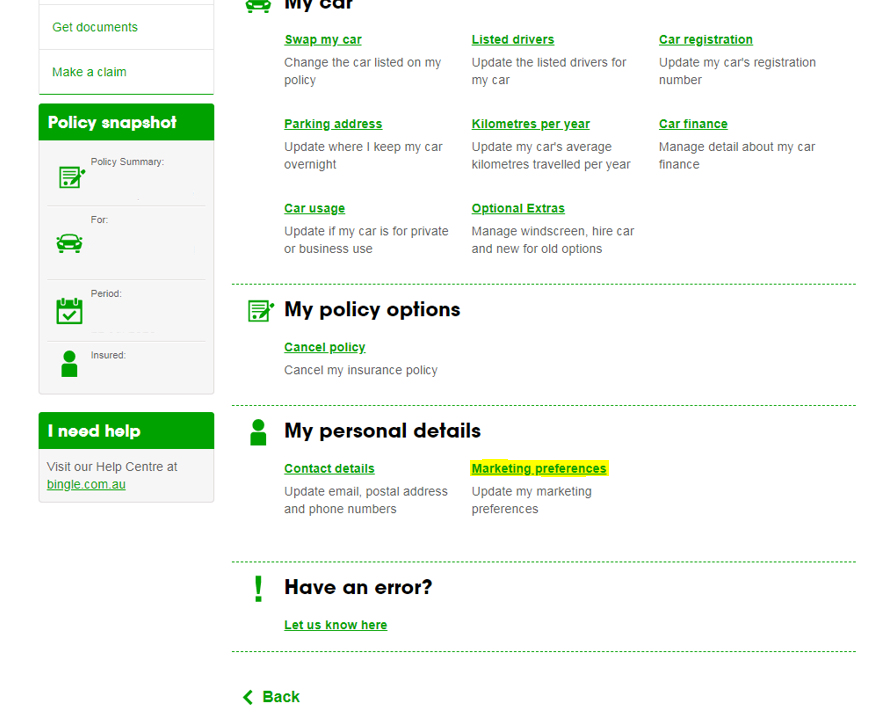Click the Cancel policy link
Image resolution: width=892 pixels, height=714 pixels.
point(324,347)
